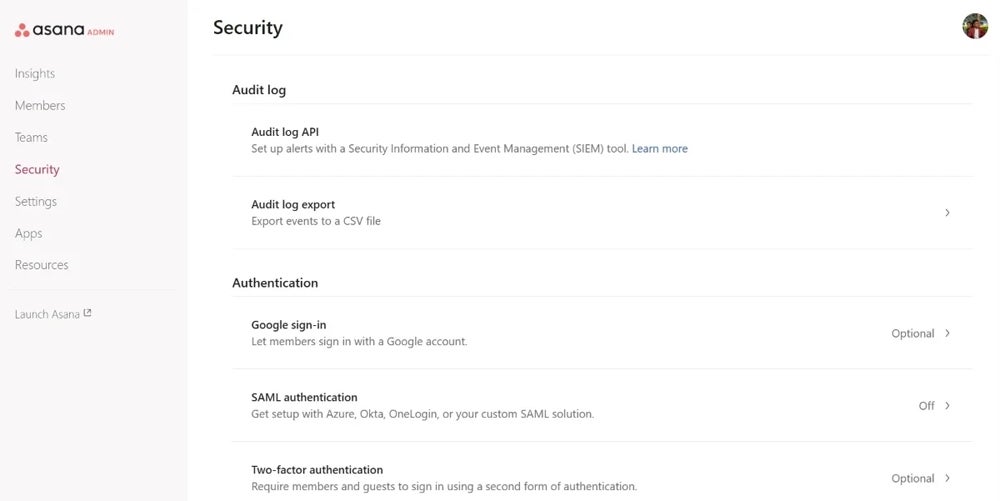
Task: Expand the Google sign-in chevron
Action: (x=947, y=333)
